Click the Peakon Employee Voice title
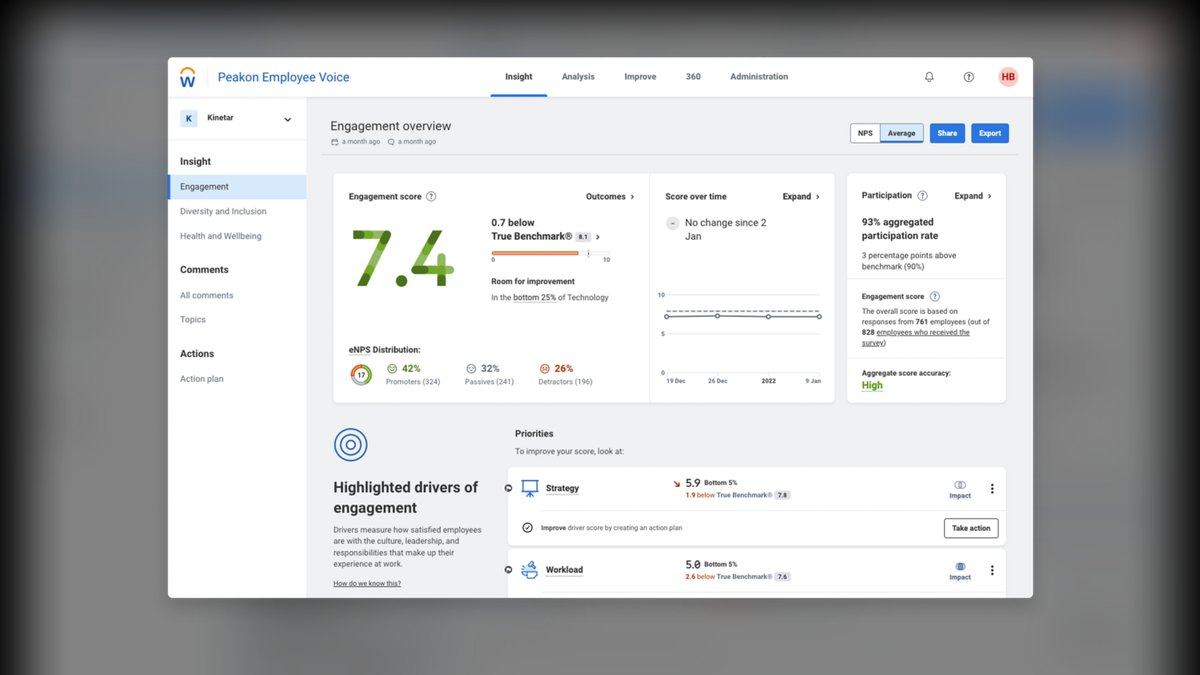 point(284,77)
